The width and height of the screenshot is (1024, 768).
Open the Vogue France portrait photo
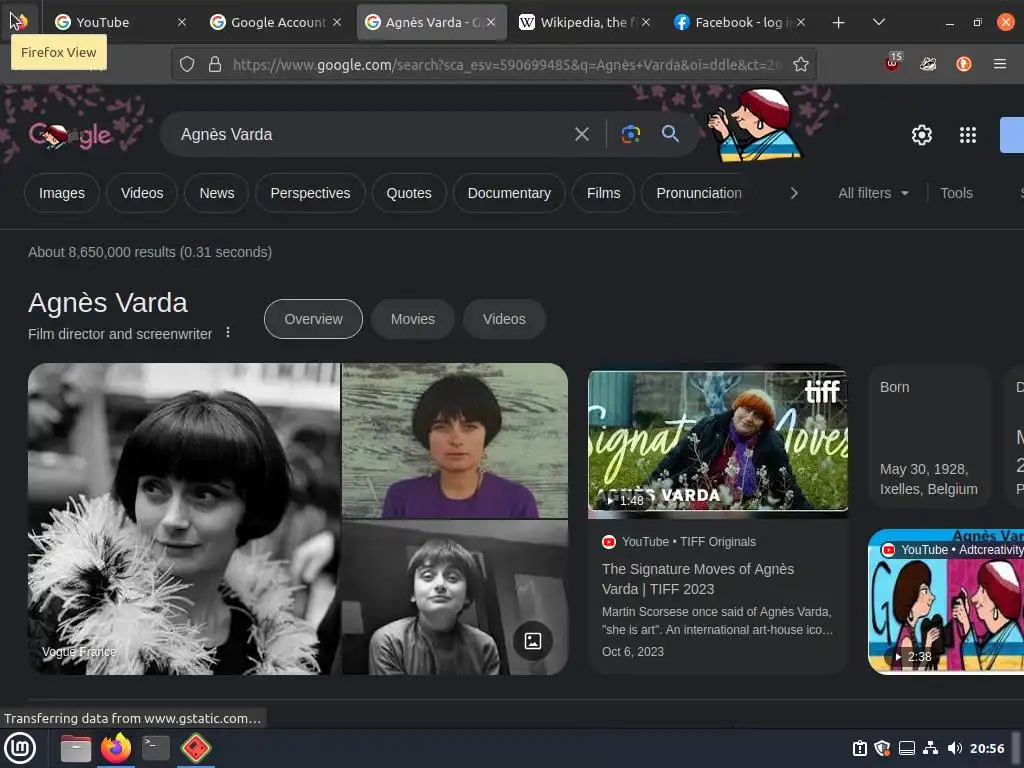click(184, 519)
